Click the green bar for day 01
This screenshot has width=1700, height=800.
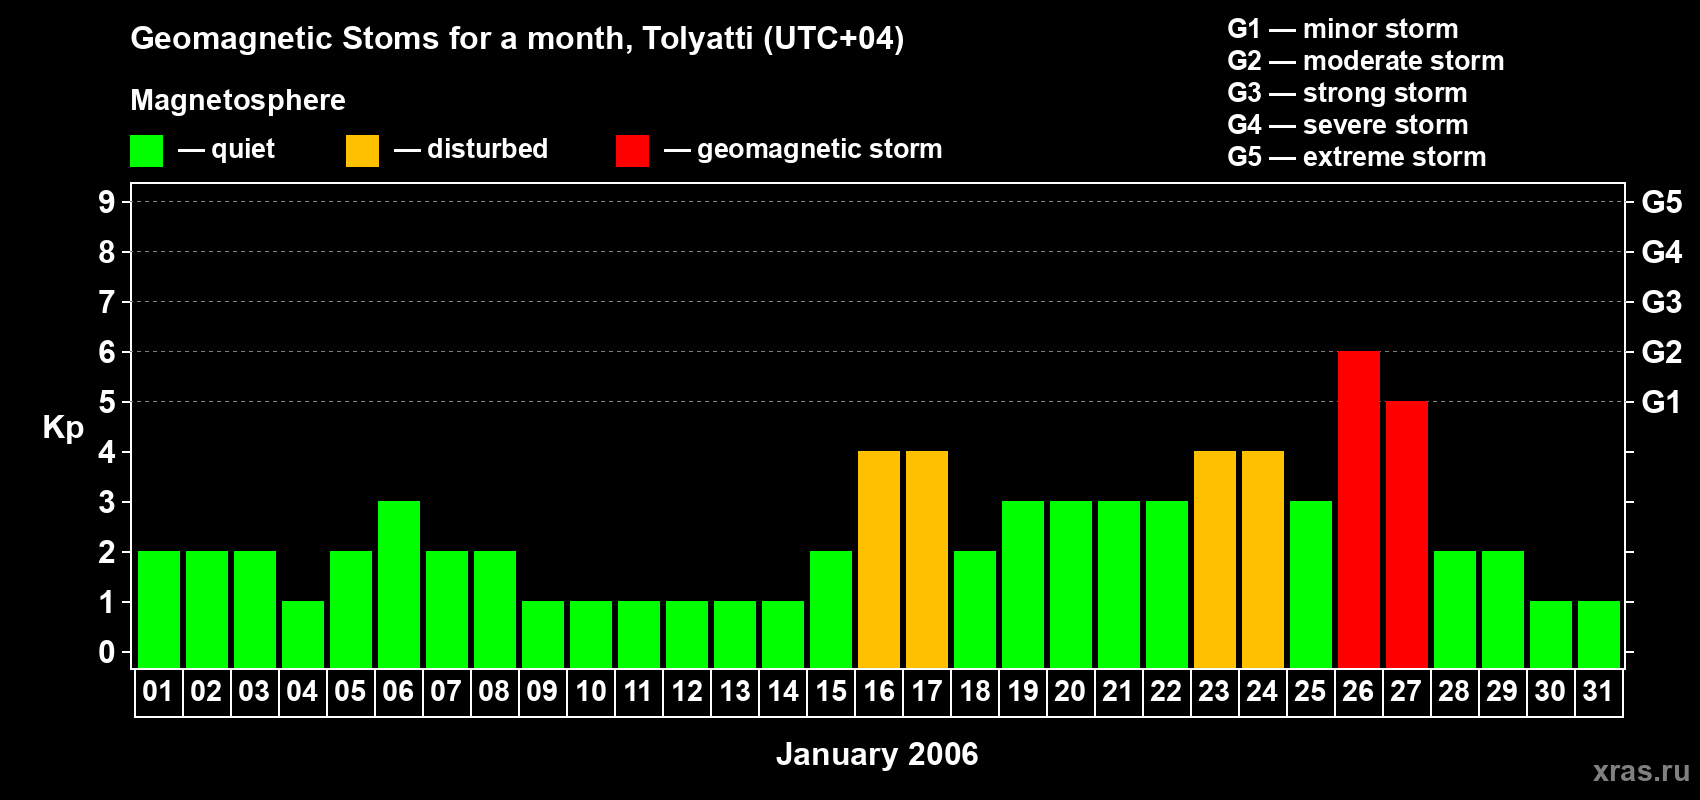tap(159, 610)
